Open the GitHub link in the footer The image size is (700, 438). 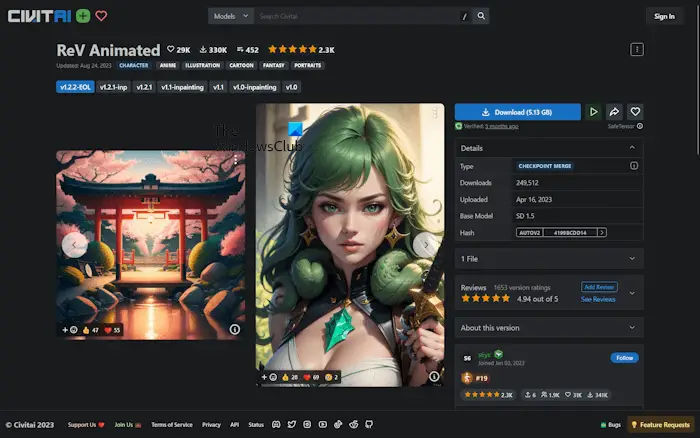tap(369, 424)
